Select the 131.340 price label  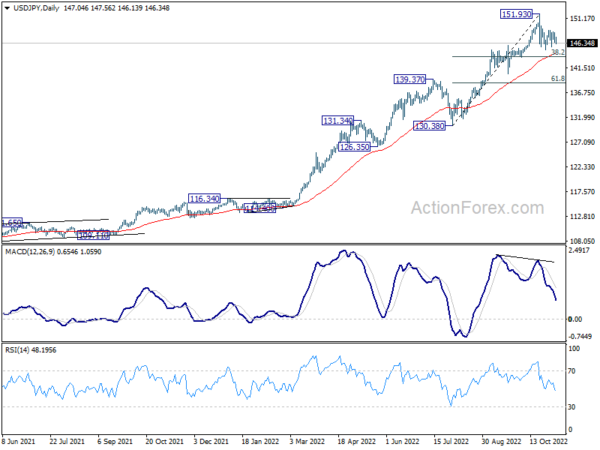339,121
